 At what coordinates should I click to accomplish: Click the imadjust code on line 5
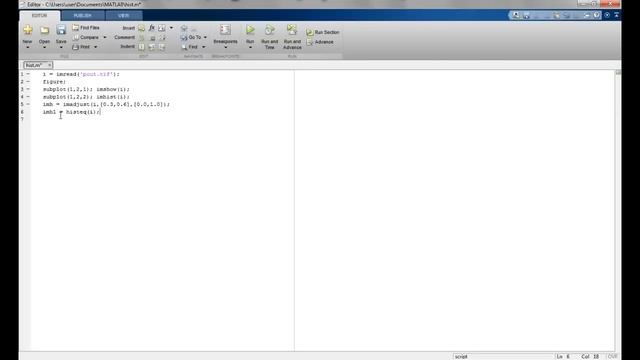106,104
